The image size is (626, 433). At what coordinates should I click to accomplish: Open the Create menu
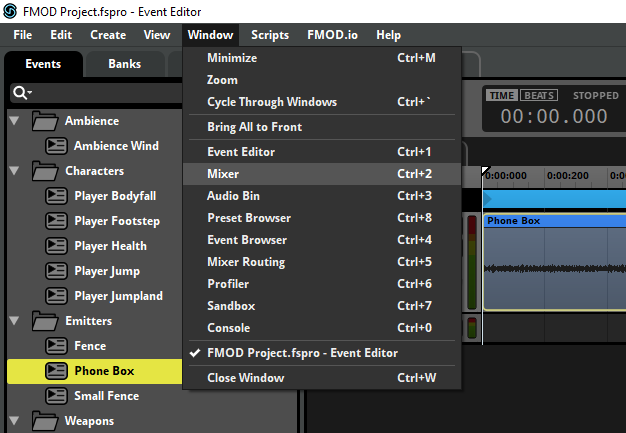point(108,35)
